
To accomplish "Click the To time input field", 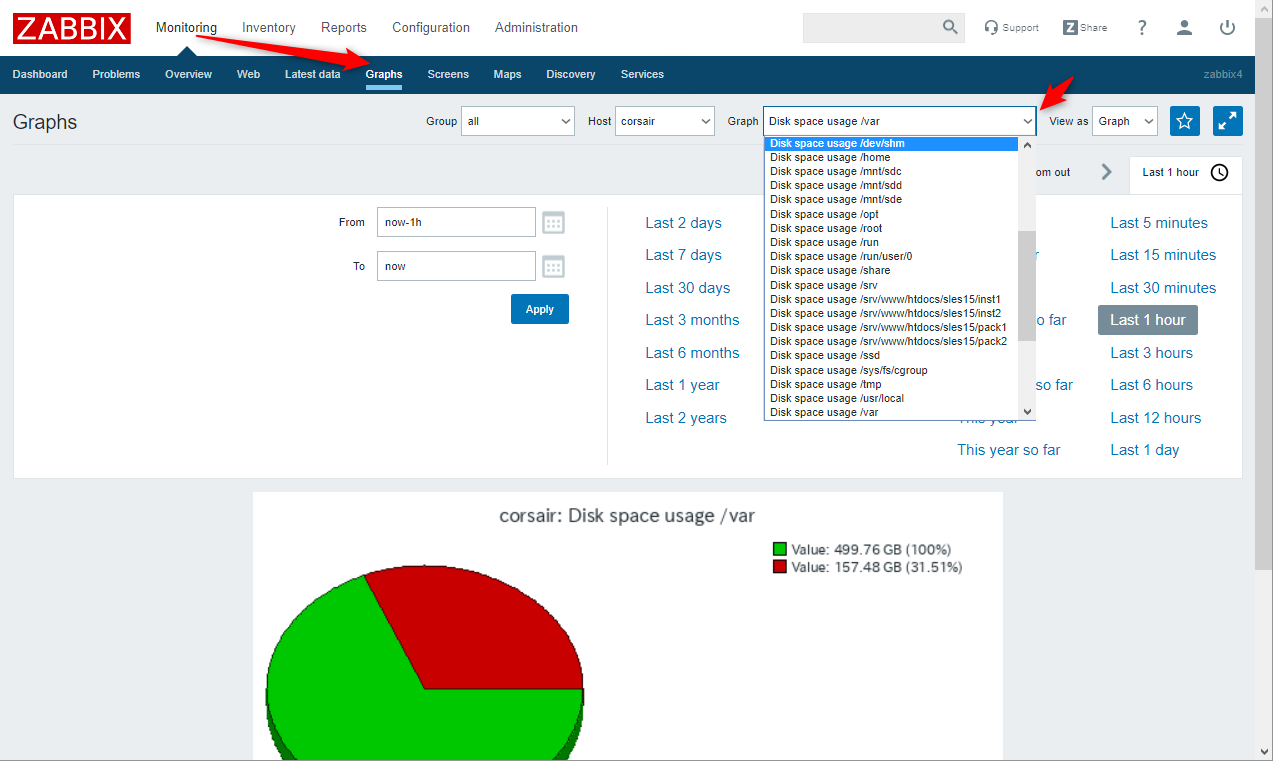I will 456,266.
